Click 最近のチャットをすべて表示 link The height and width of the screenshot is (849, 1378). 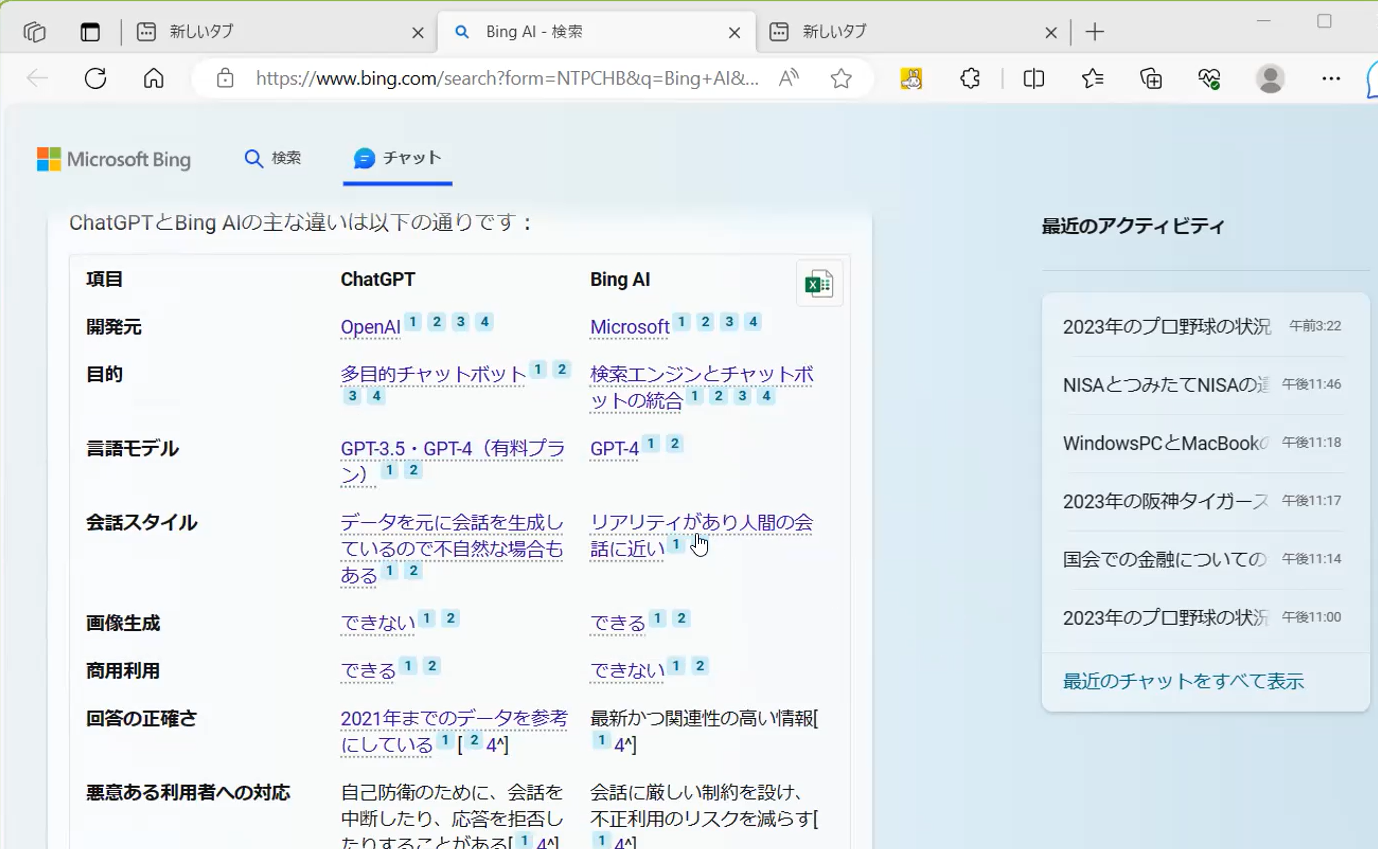click(x=1183, y=682)
